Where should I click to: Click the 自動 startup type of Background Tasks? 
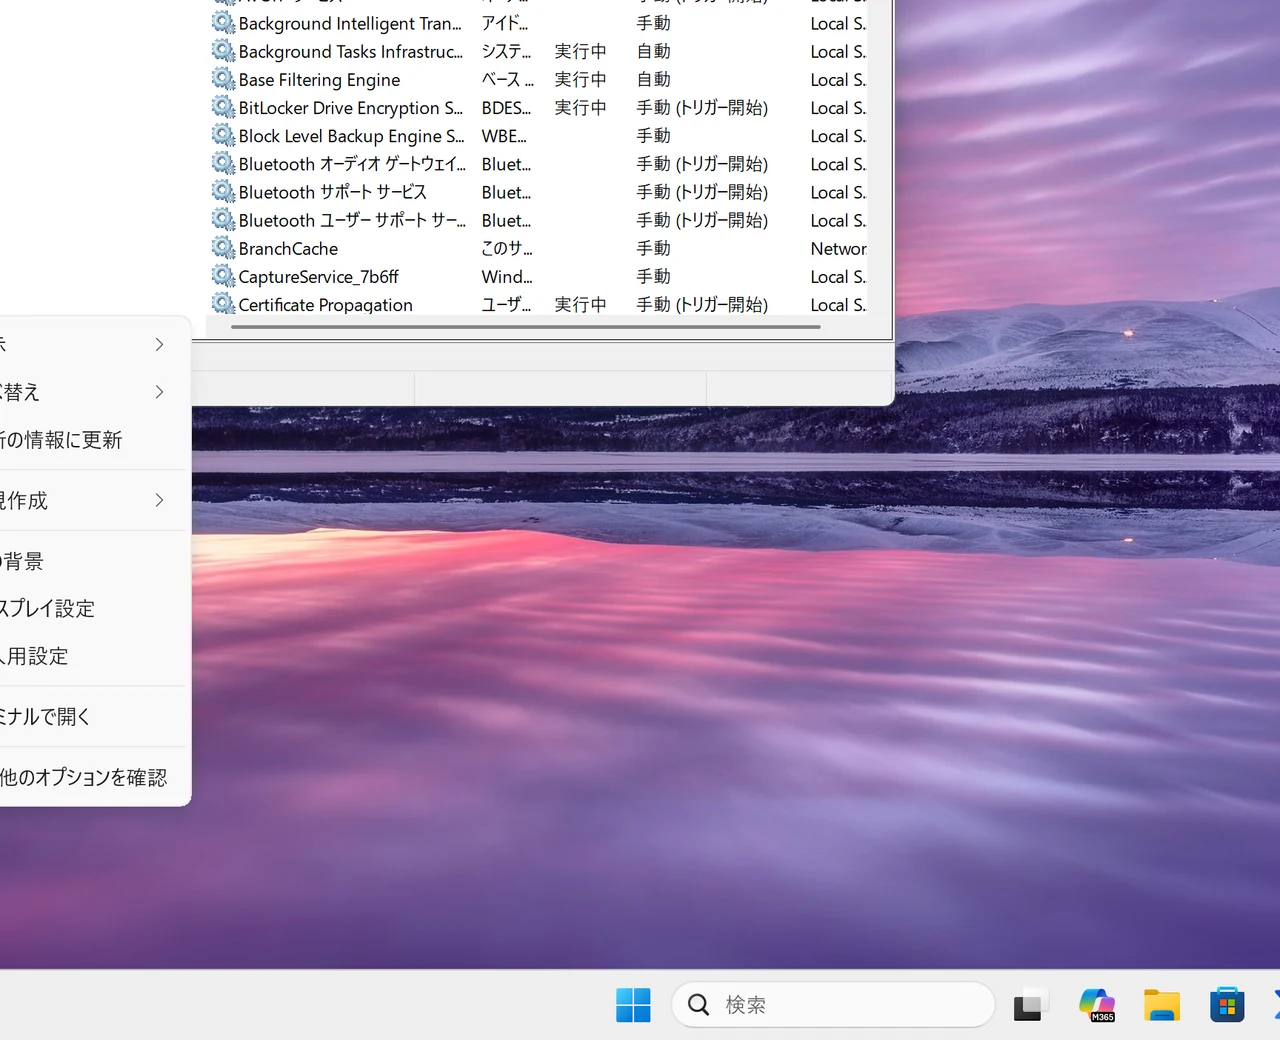[x=654, y=51]
